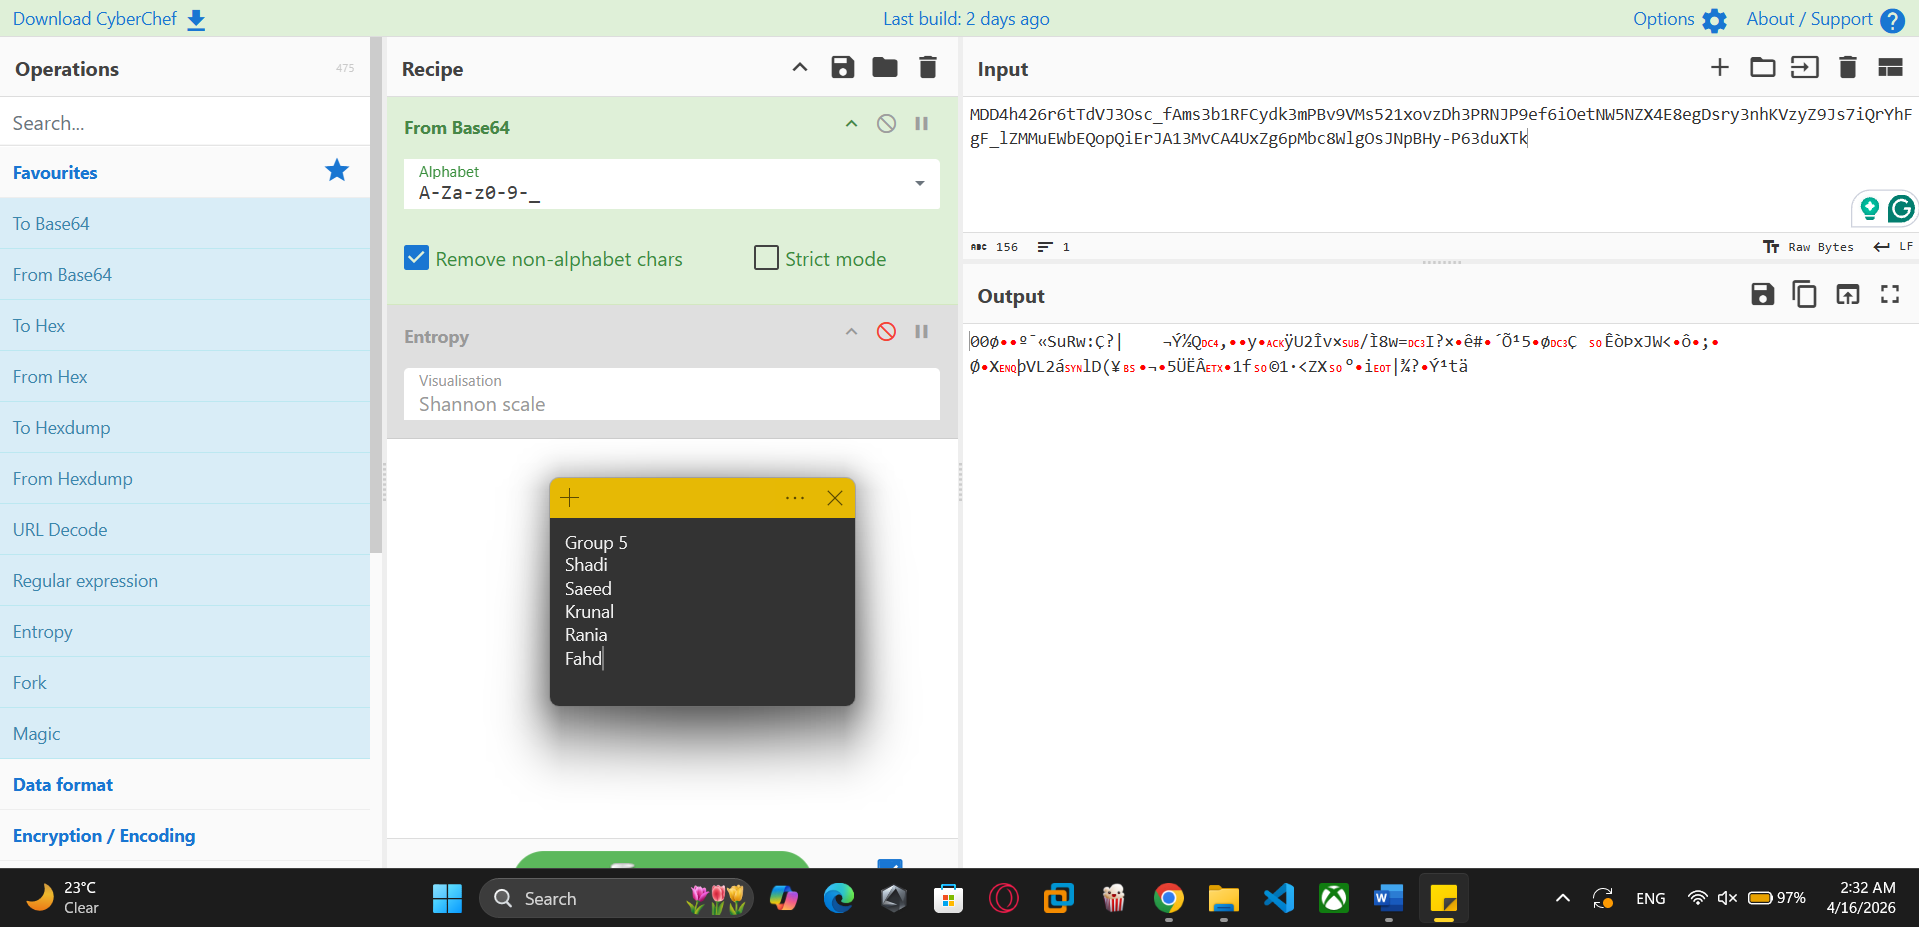This screenshot has width=1919, height=927.
Task: Choose Magic operation
Action: (x=185, y=734)
